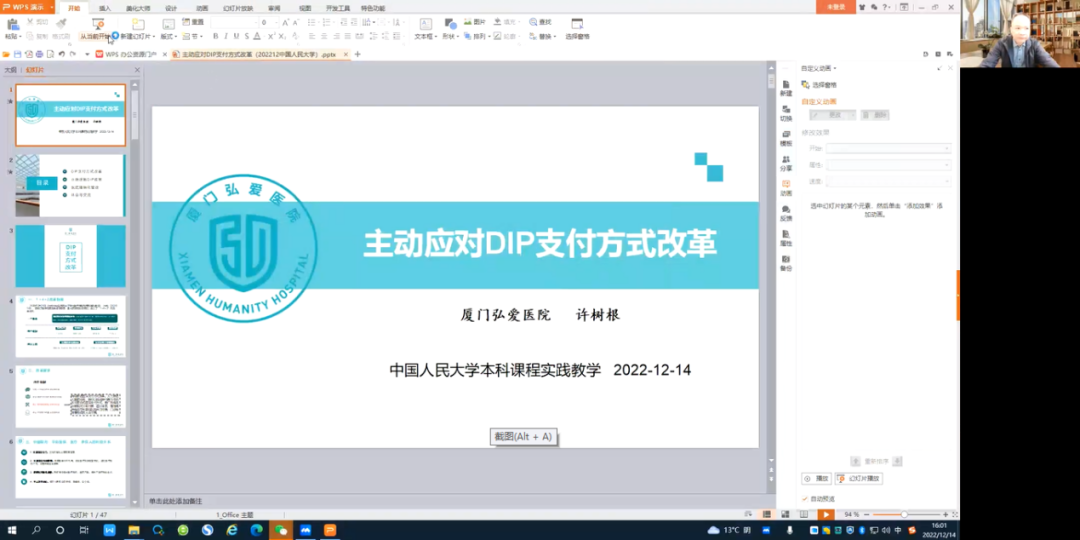Click the Bold formatting icon
The width and height of the screenshot is (1080, 540).
tap(216, 36)
